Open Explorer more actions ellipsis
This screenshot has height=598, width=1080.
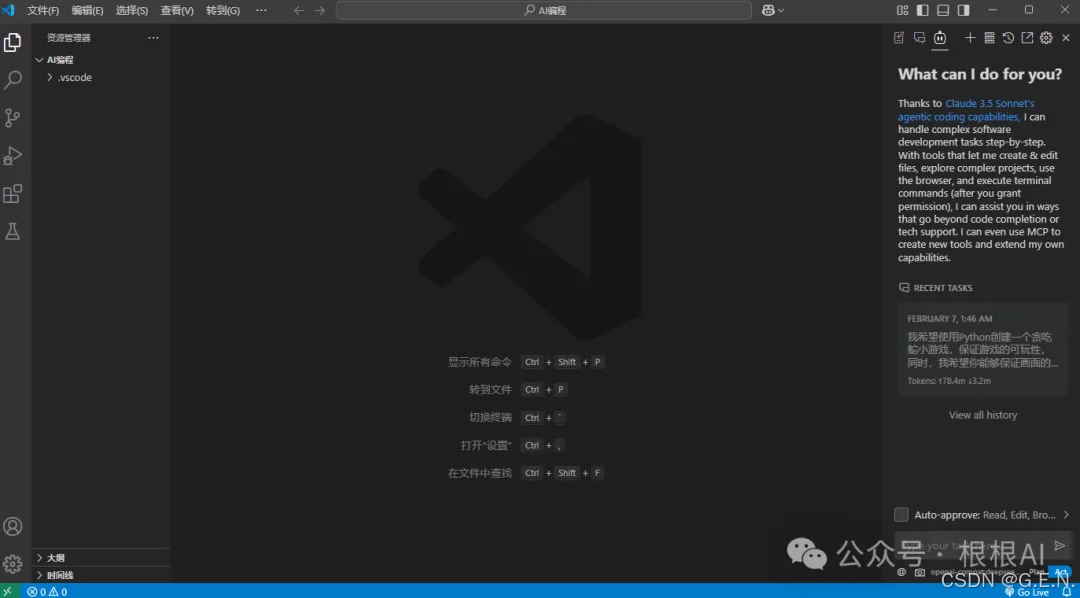pos(154,38)
